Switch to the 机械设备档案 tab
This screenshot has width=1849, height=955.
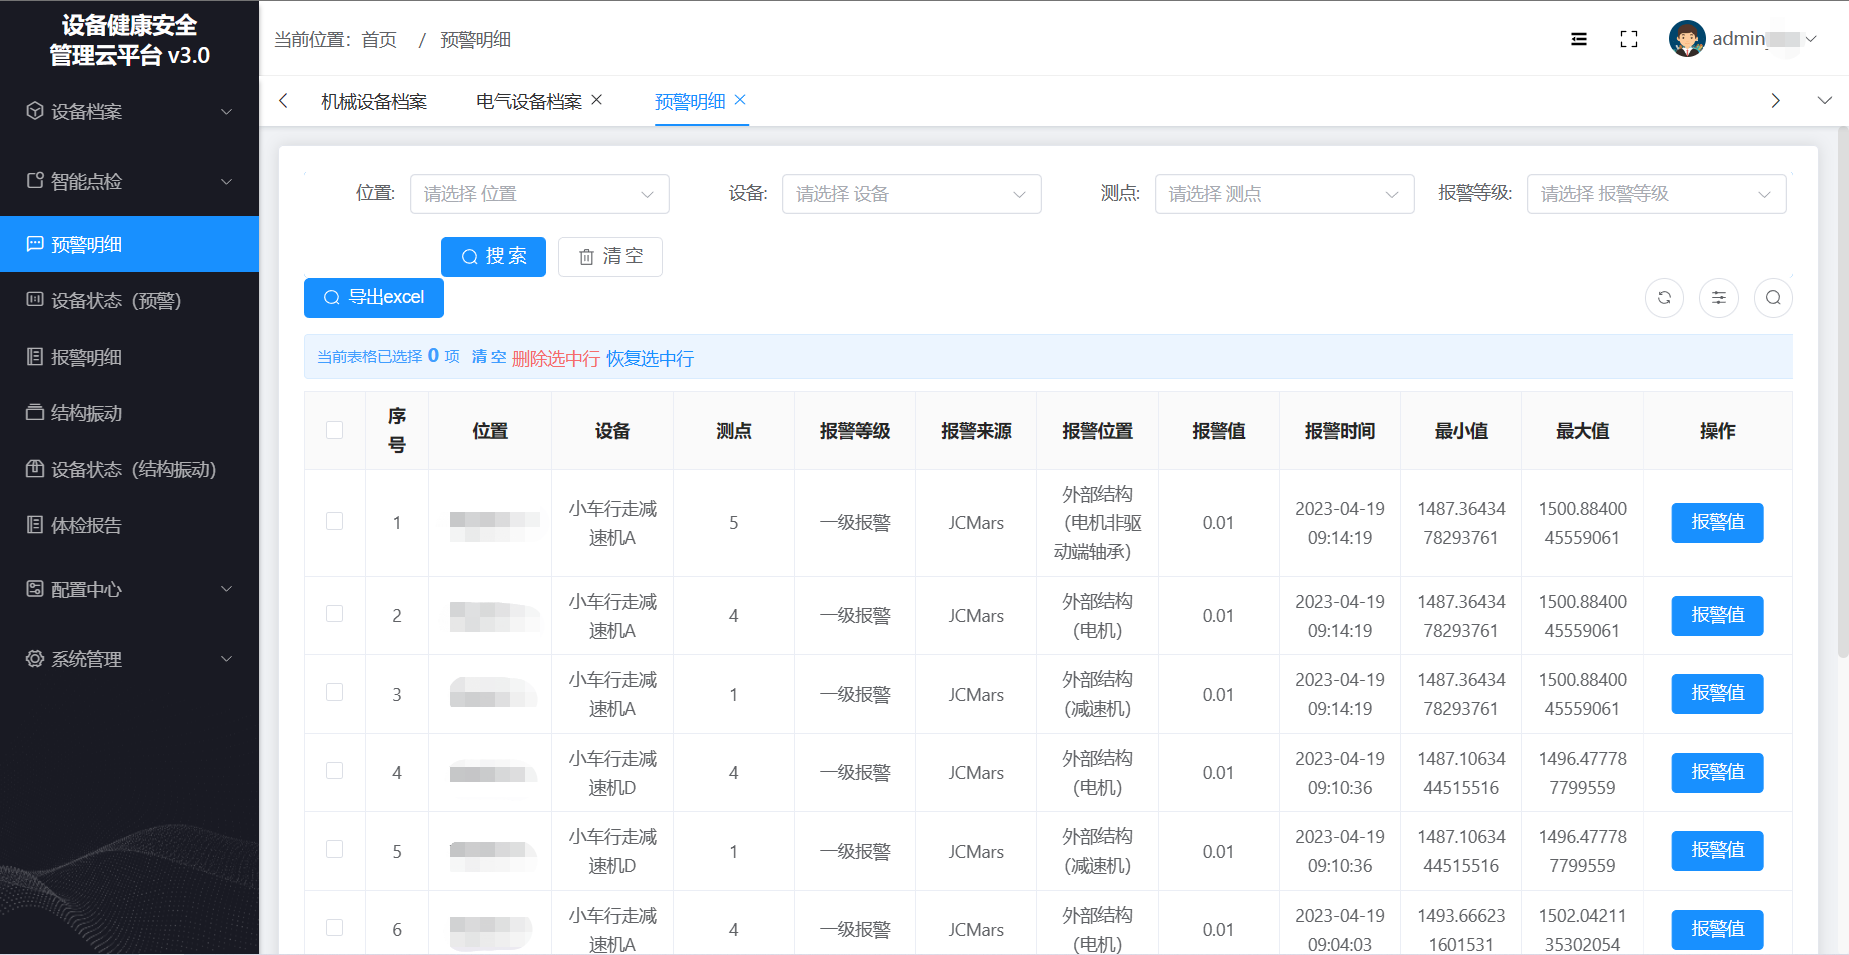(374, 102)
